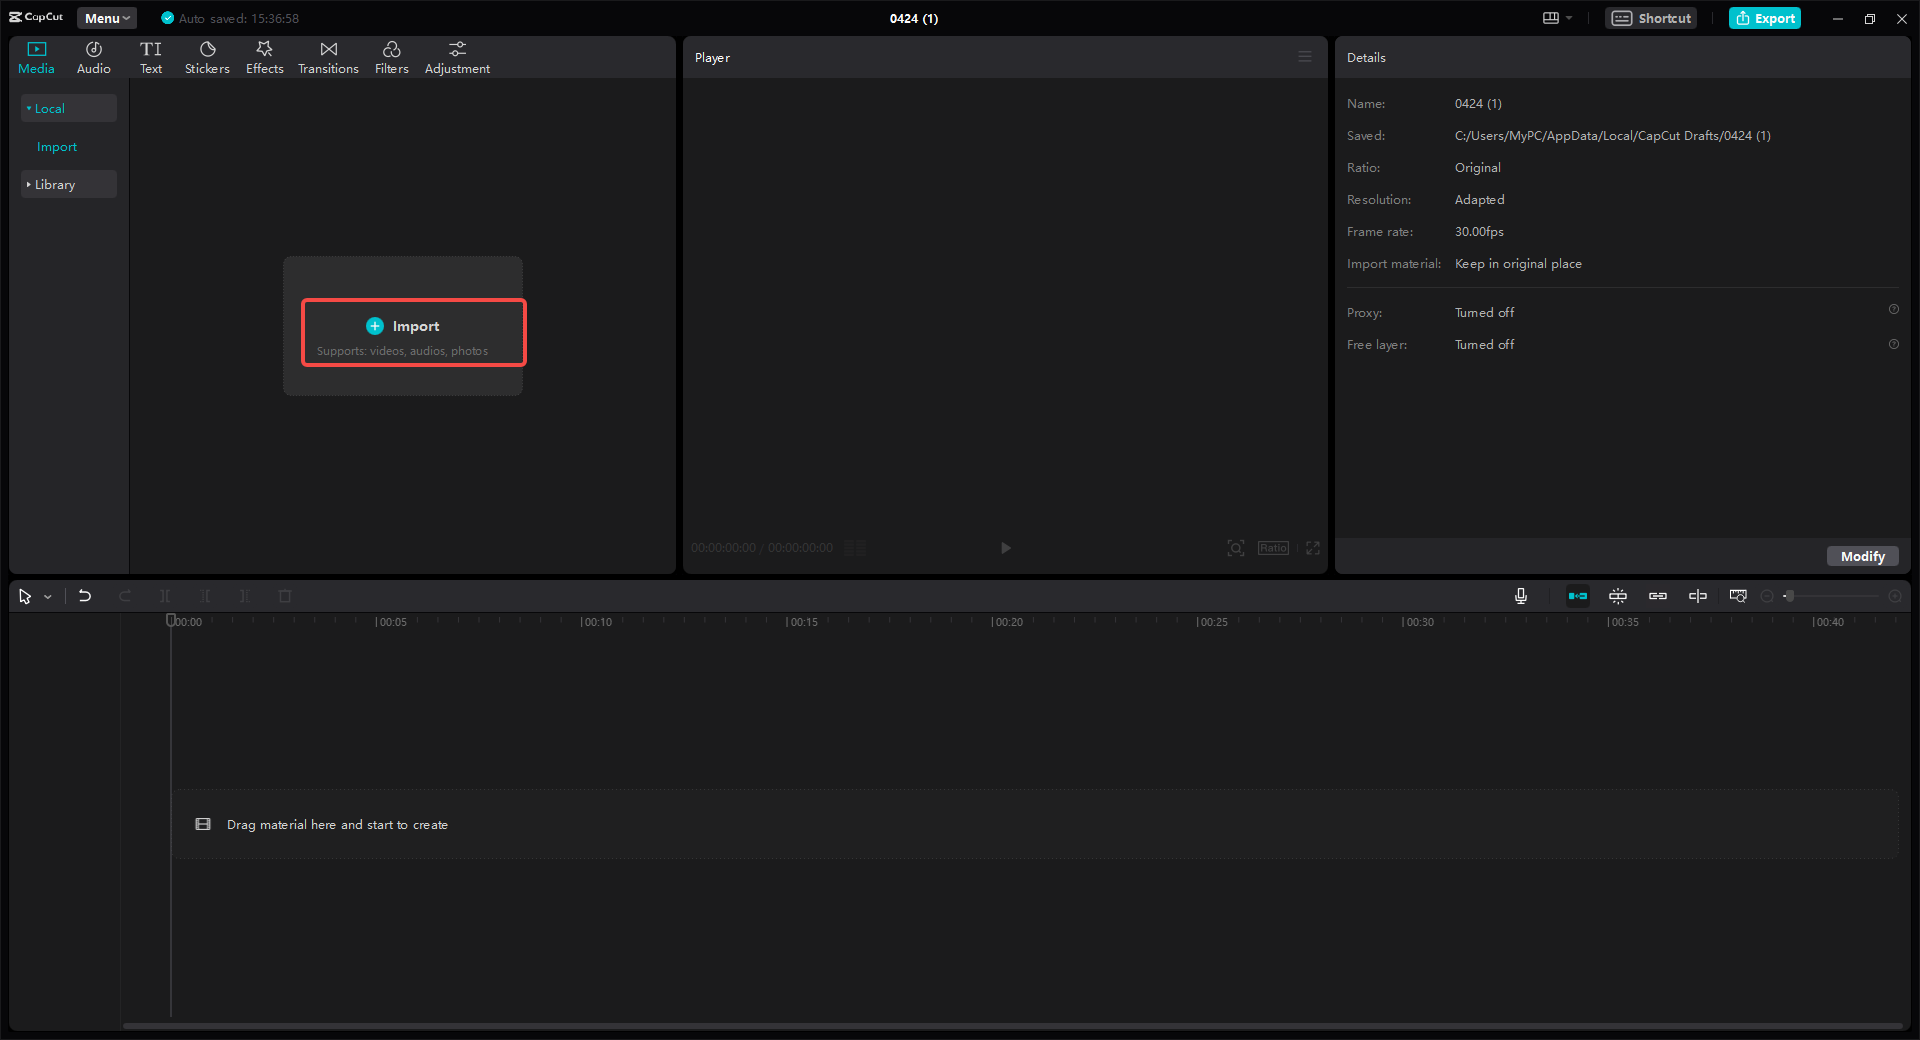Browse the Stickers panel

click(207, 56)
